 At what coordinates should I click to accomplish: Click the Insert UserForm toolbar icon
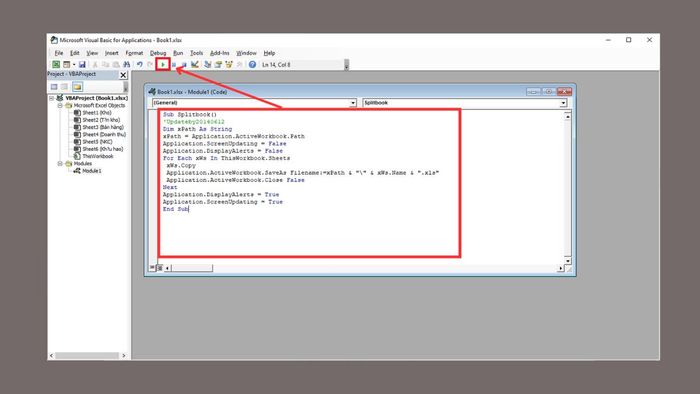tap(67, 65)
